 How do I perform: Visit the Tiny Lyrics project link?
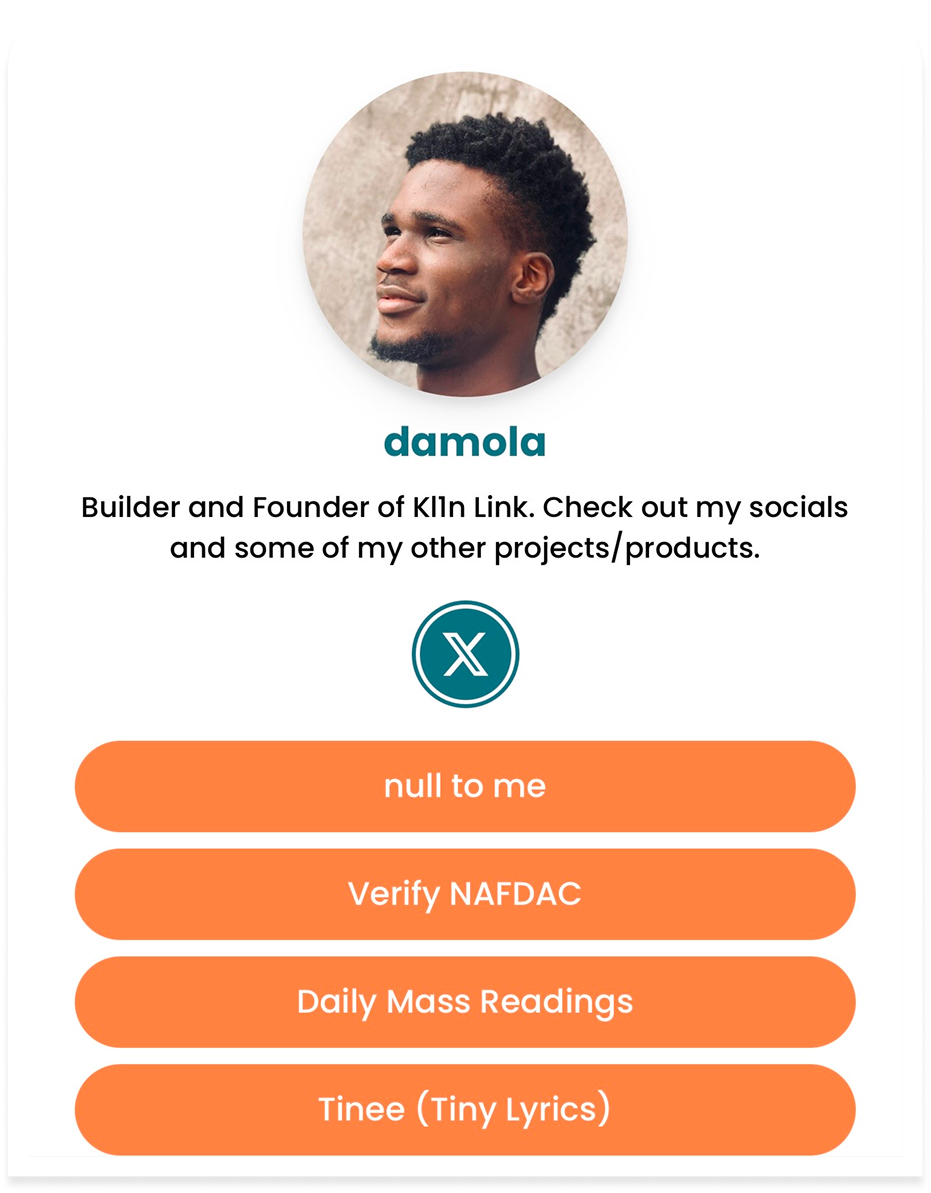(465, 1109)
